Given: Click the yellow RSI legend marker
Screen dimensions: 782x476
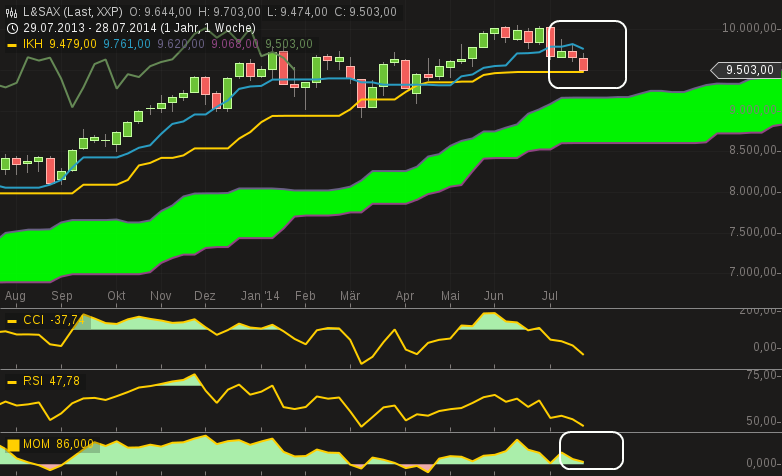Looking at the screenshot, I should coord(12,383).
